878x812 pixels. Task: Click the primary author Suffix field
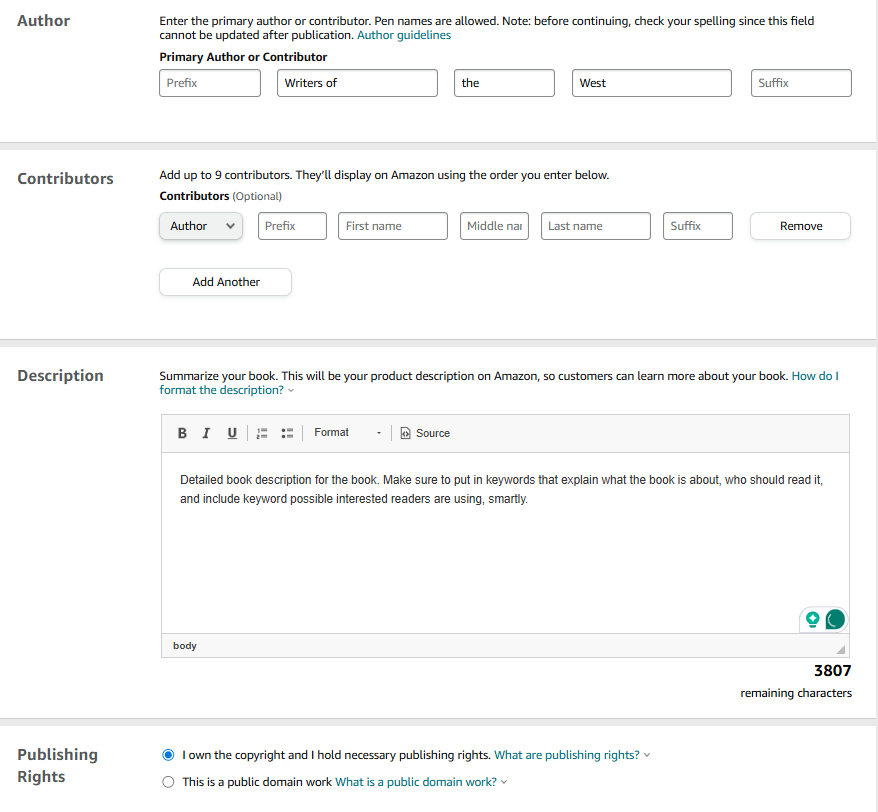801,83
